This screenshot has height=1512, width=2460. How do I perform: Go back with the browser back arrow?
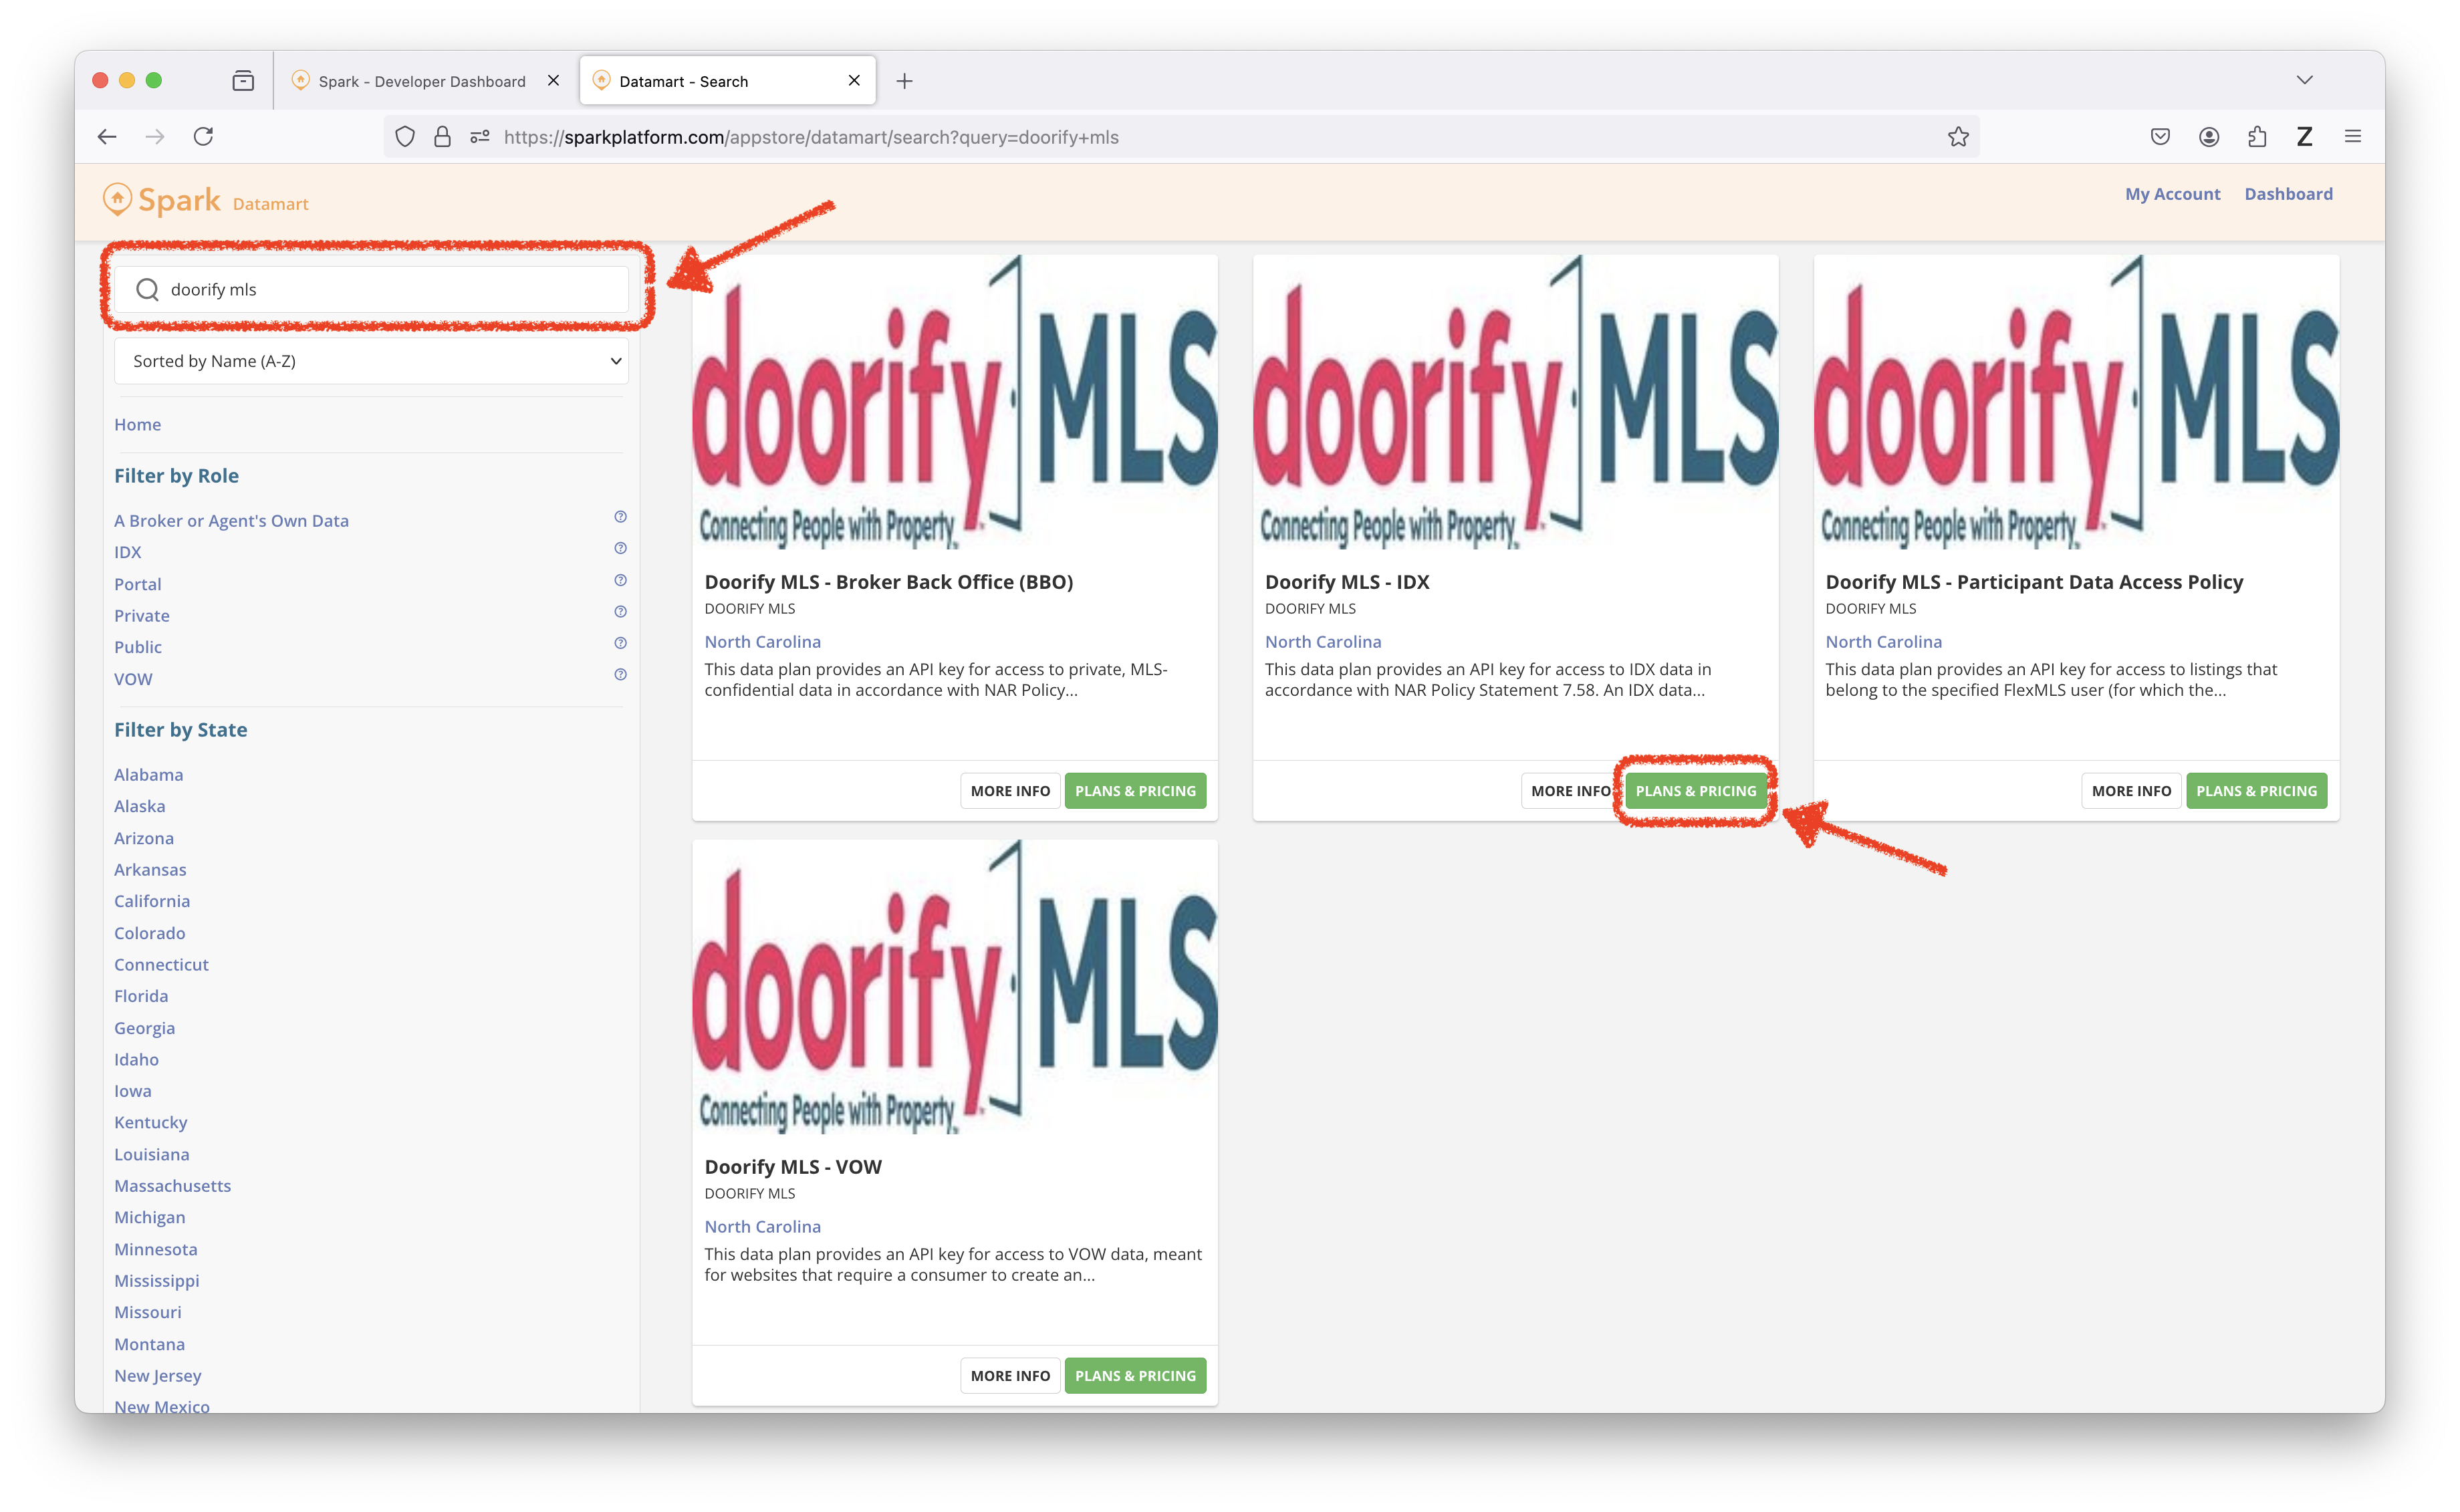pos(108,137)
